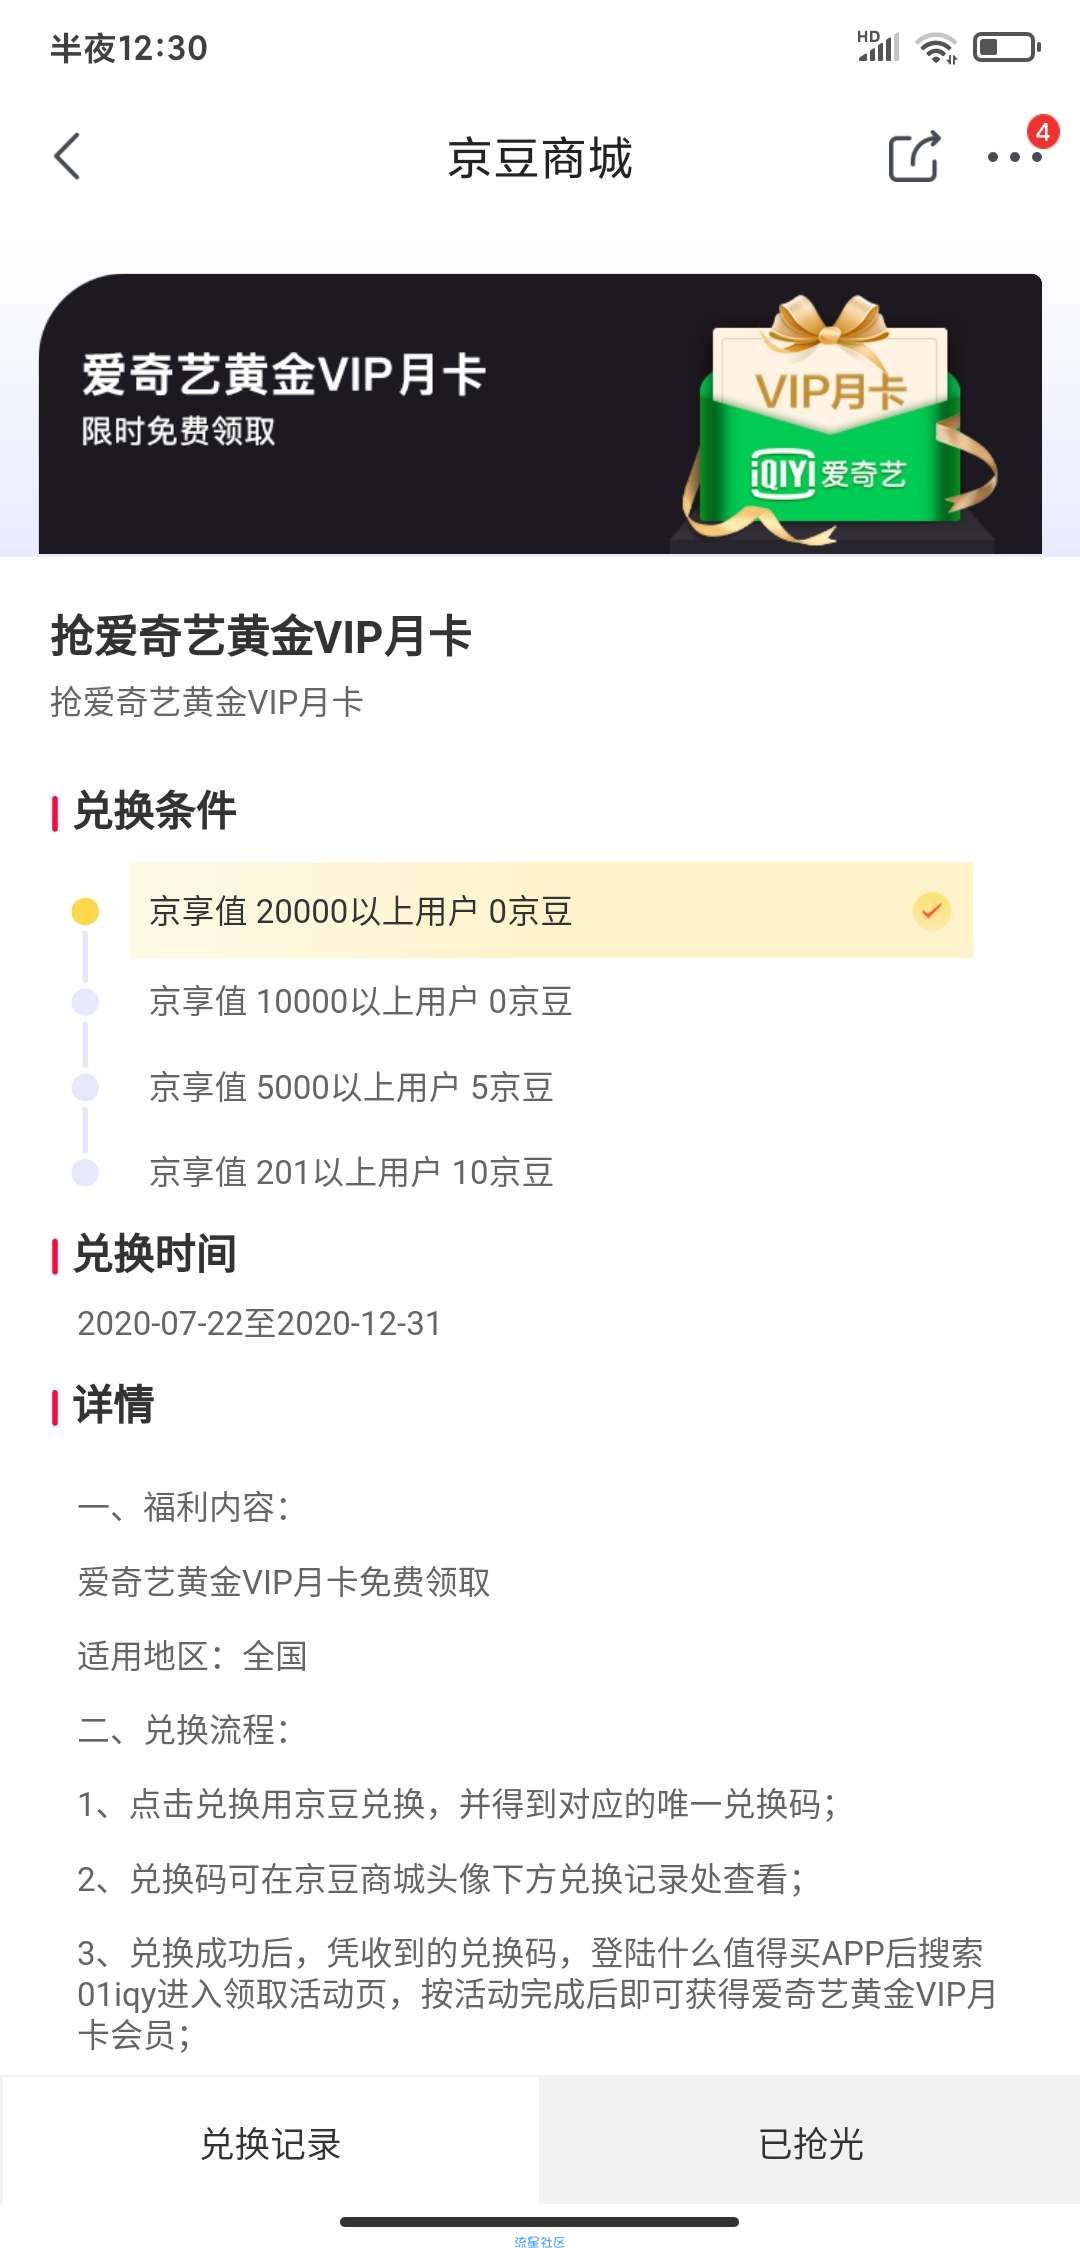Select the 京享值 10000以上用户 0京豆 option
Screen dimensions: 1080x2248
tap(361, 1001)
